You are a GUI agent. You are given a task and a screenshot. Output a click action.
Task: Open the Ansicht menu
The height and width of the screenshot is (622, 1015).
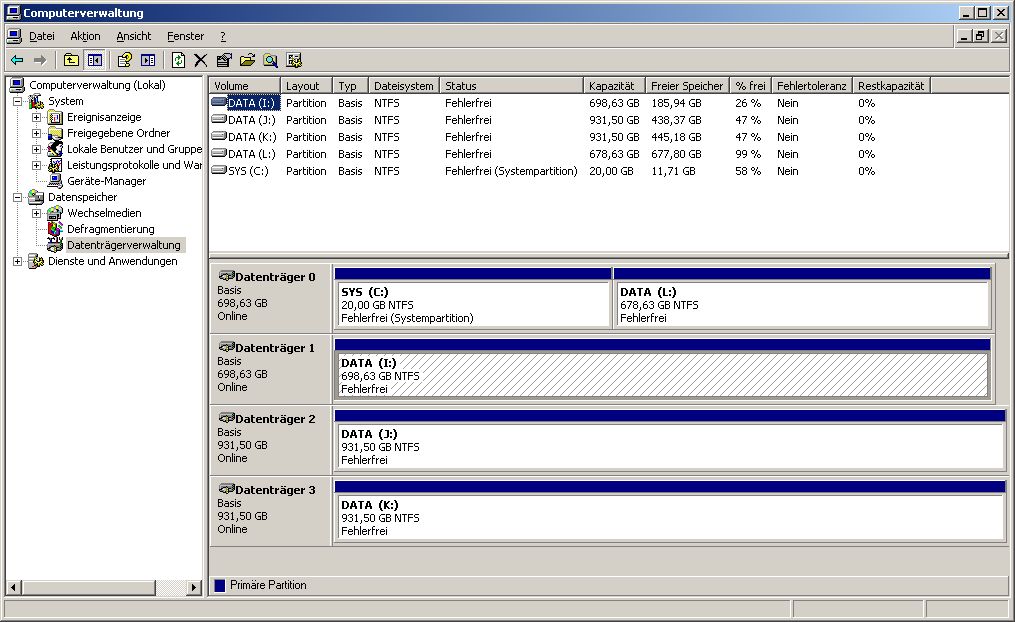coord(133,36)
